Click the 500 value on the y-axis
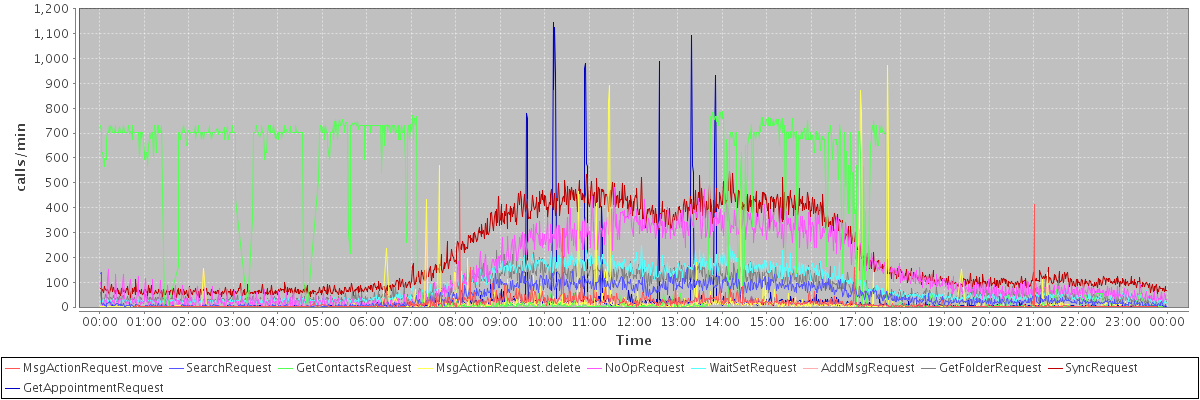1200x400 pixels. pyautogui.click(x=57, y=183)
